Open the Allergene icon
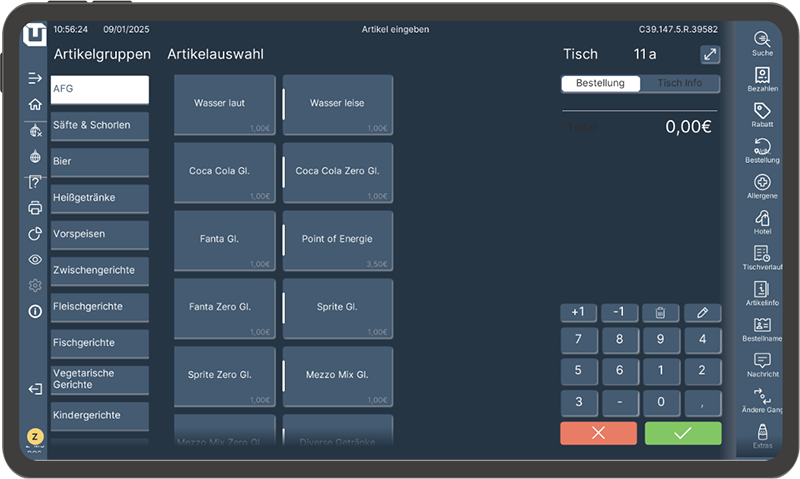Viewport: 800px width, 479px height. [x=762, y=185]
